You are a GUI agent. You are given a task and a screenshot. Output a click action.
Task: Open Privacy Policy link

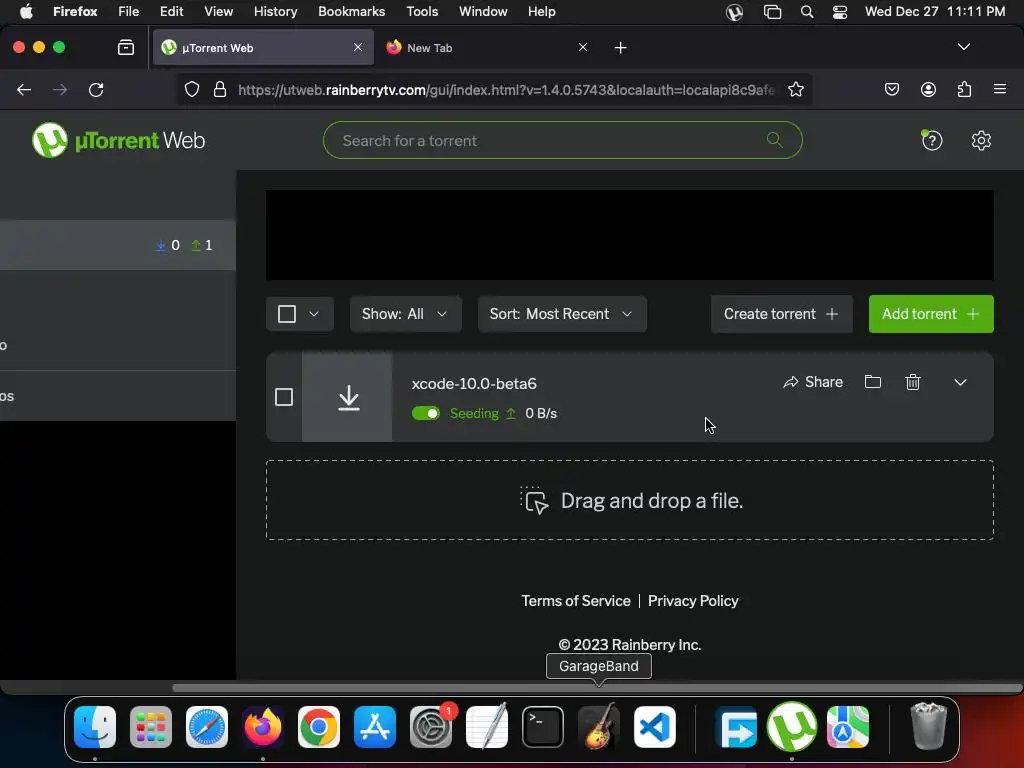[693, 601]
